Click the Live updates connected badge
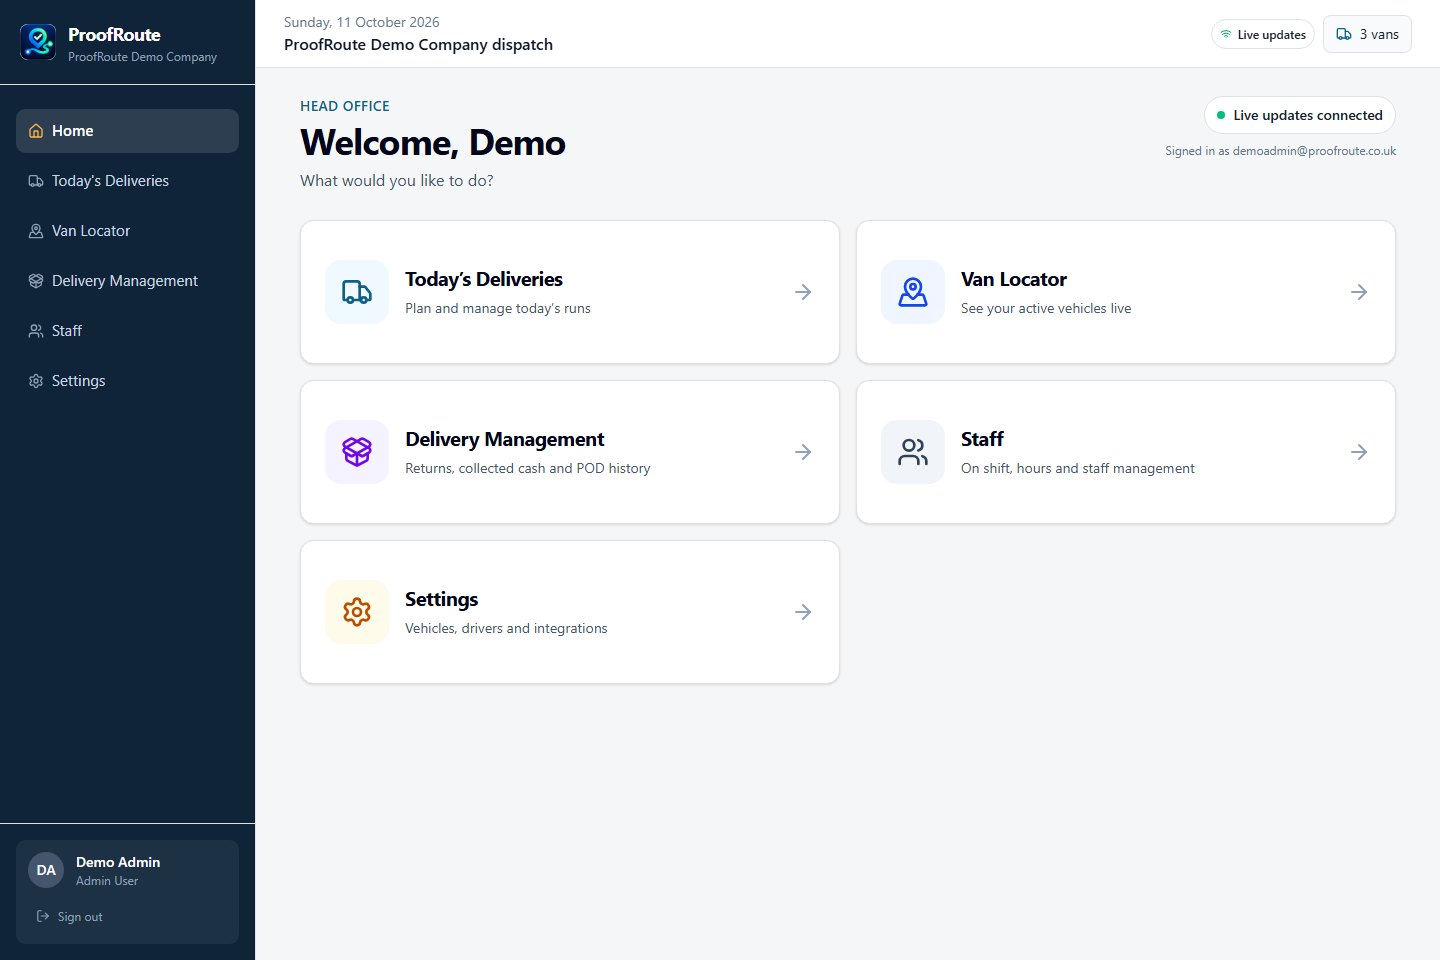This screenshot has width=1440, height=960. coord(1300,115)
